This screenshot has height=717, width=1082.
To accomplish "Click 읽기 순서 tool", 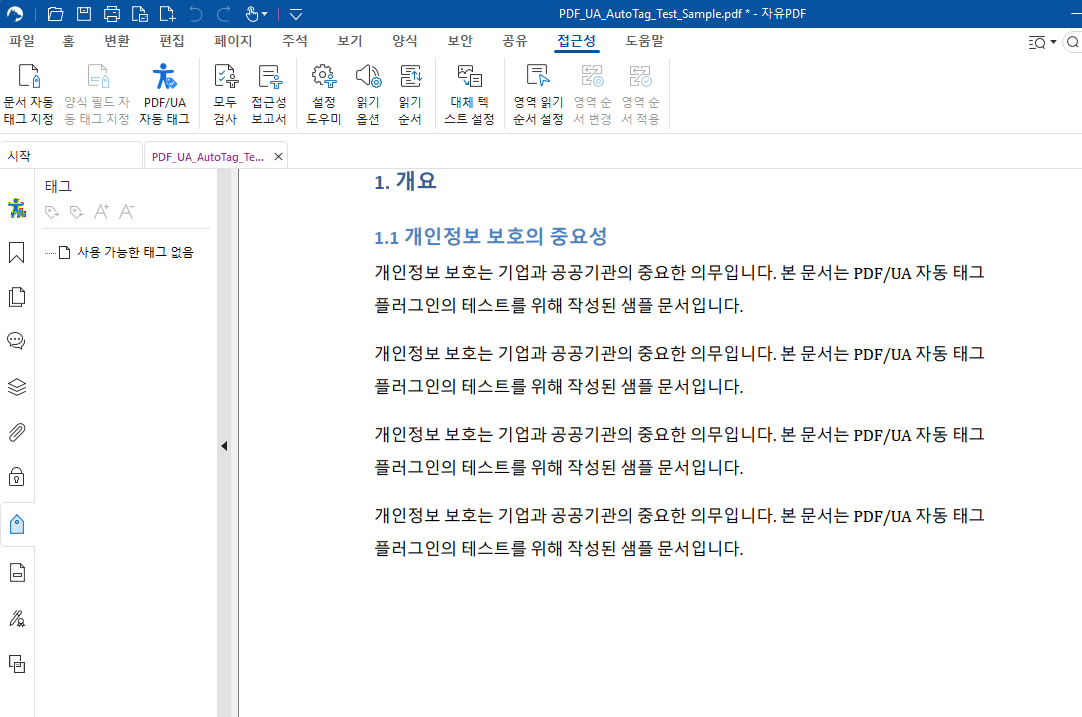I will tap(410, 94).
